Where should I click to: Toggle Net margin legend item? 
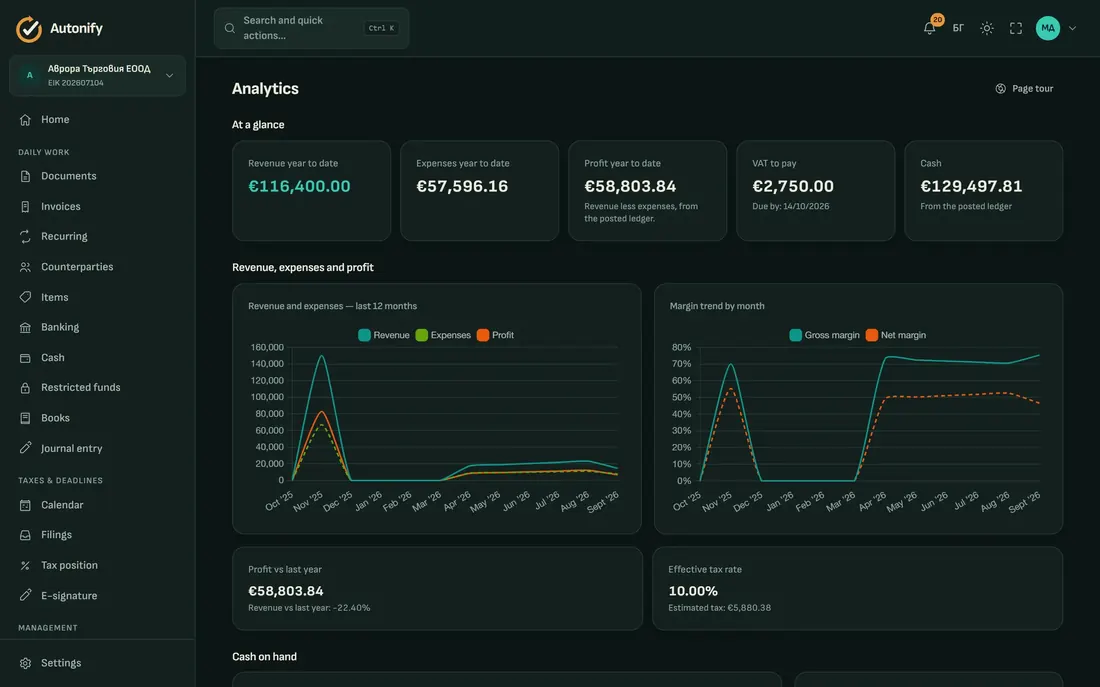(x=895, y=335)
